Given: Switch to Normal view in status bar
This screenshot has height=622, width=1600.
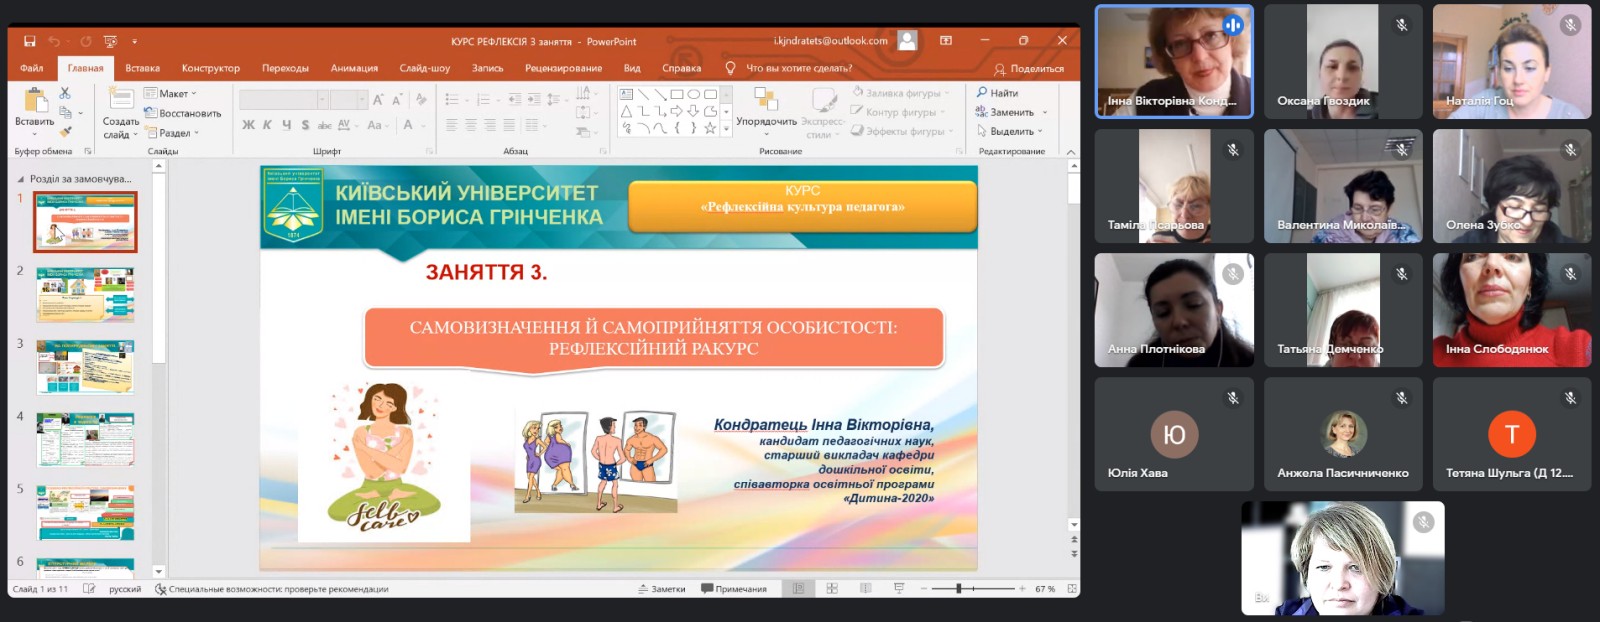Looking at the screenshot, I should 798,589.
